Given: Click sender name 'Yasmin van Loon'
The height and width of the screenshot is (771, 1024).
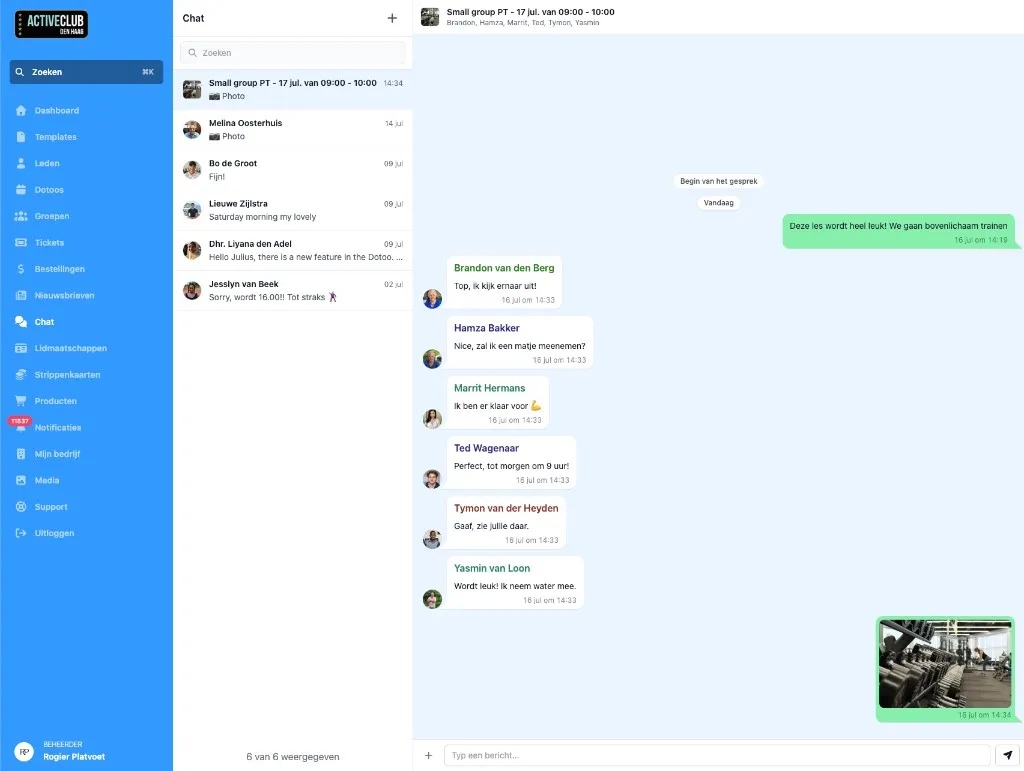Looking at the screenshot, I should pos(492,568).
